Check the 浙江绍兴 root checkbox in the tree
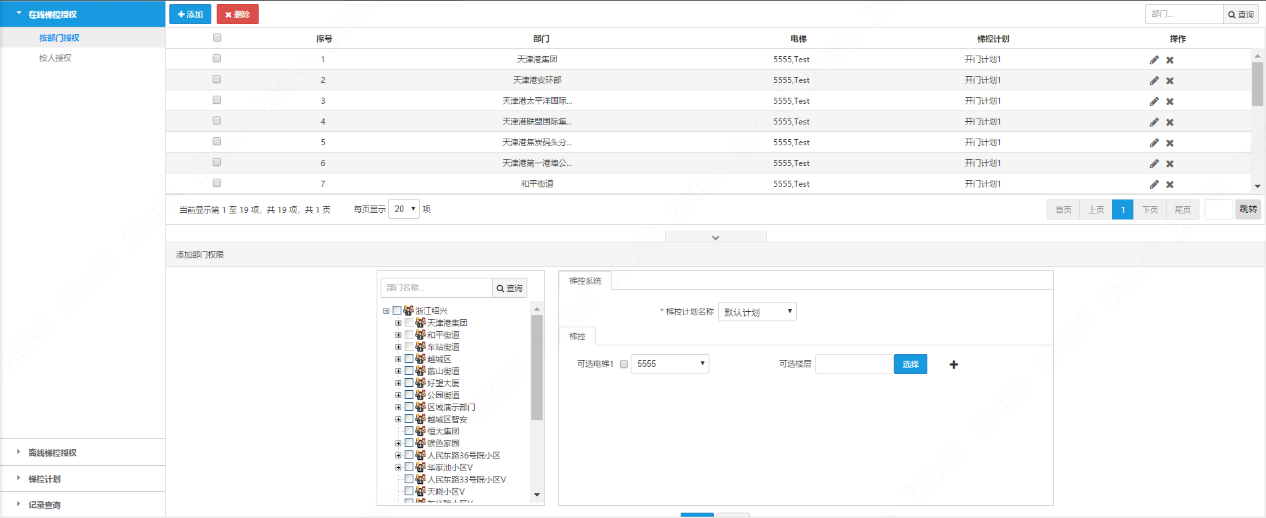Screen dimensions: 1266x518 pyautogui.click(x=397, y=311)
